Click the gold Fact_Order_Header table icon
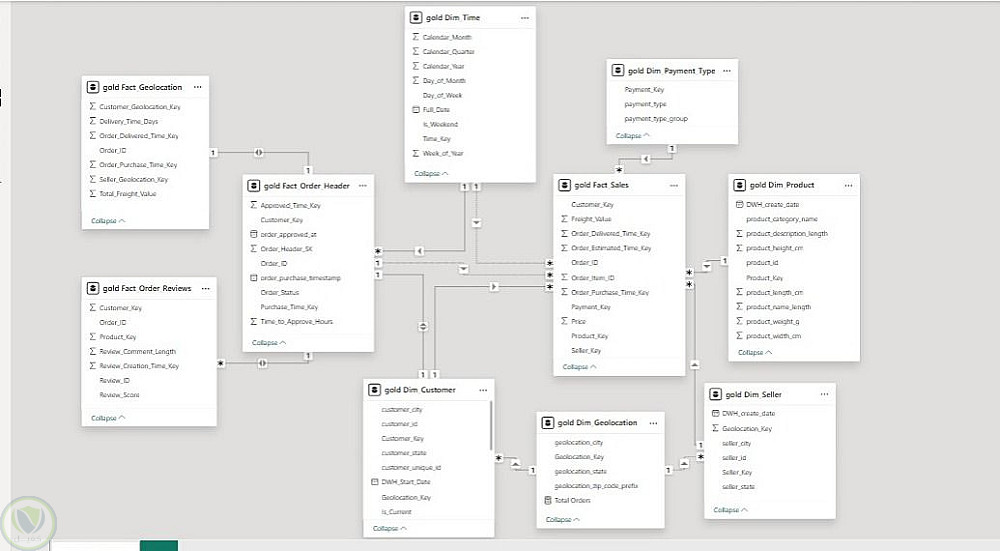 (x=254, y=186)
